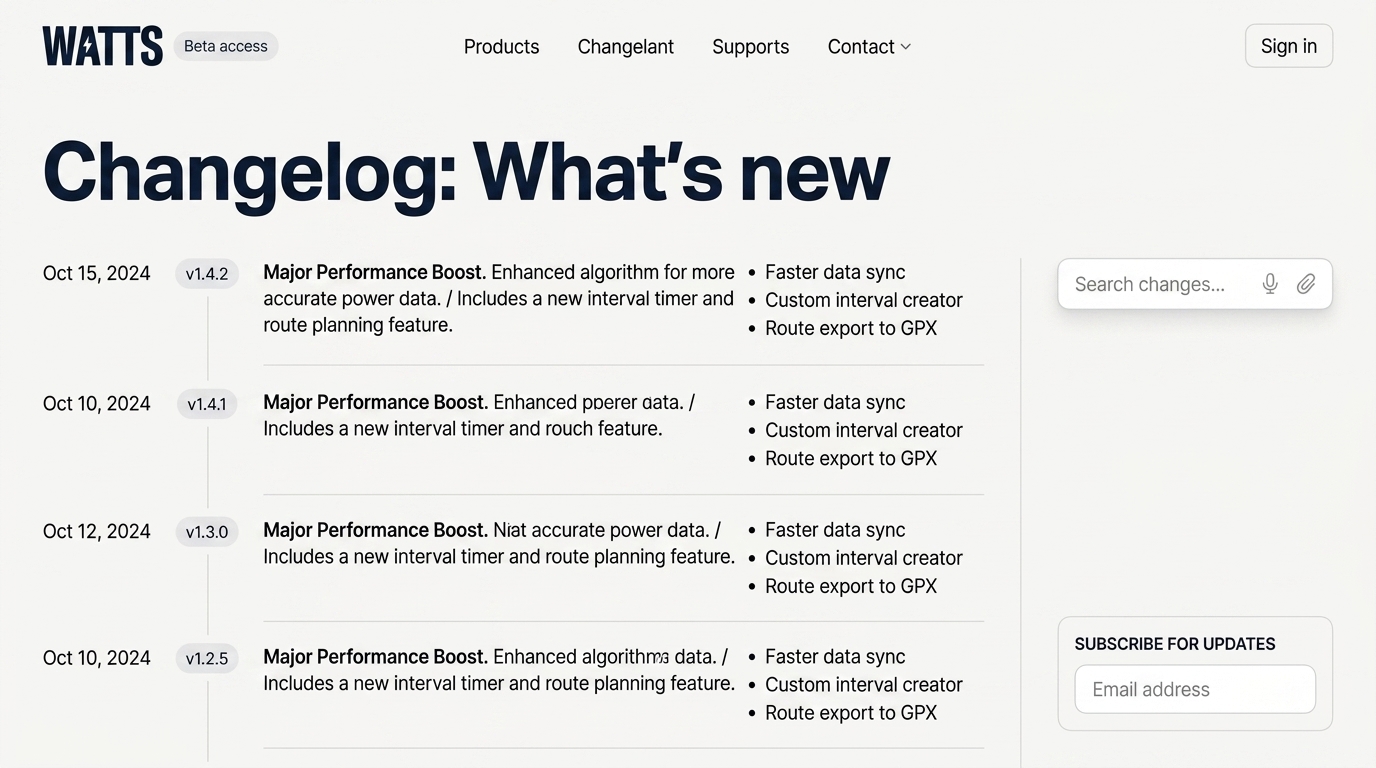The height and width of the screenshot is (768, 1376).
Task: Open the Changelant nav item
Action: [625, 47]
